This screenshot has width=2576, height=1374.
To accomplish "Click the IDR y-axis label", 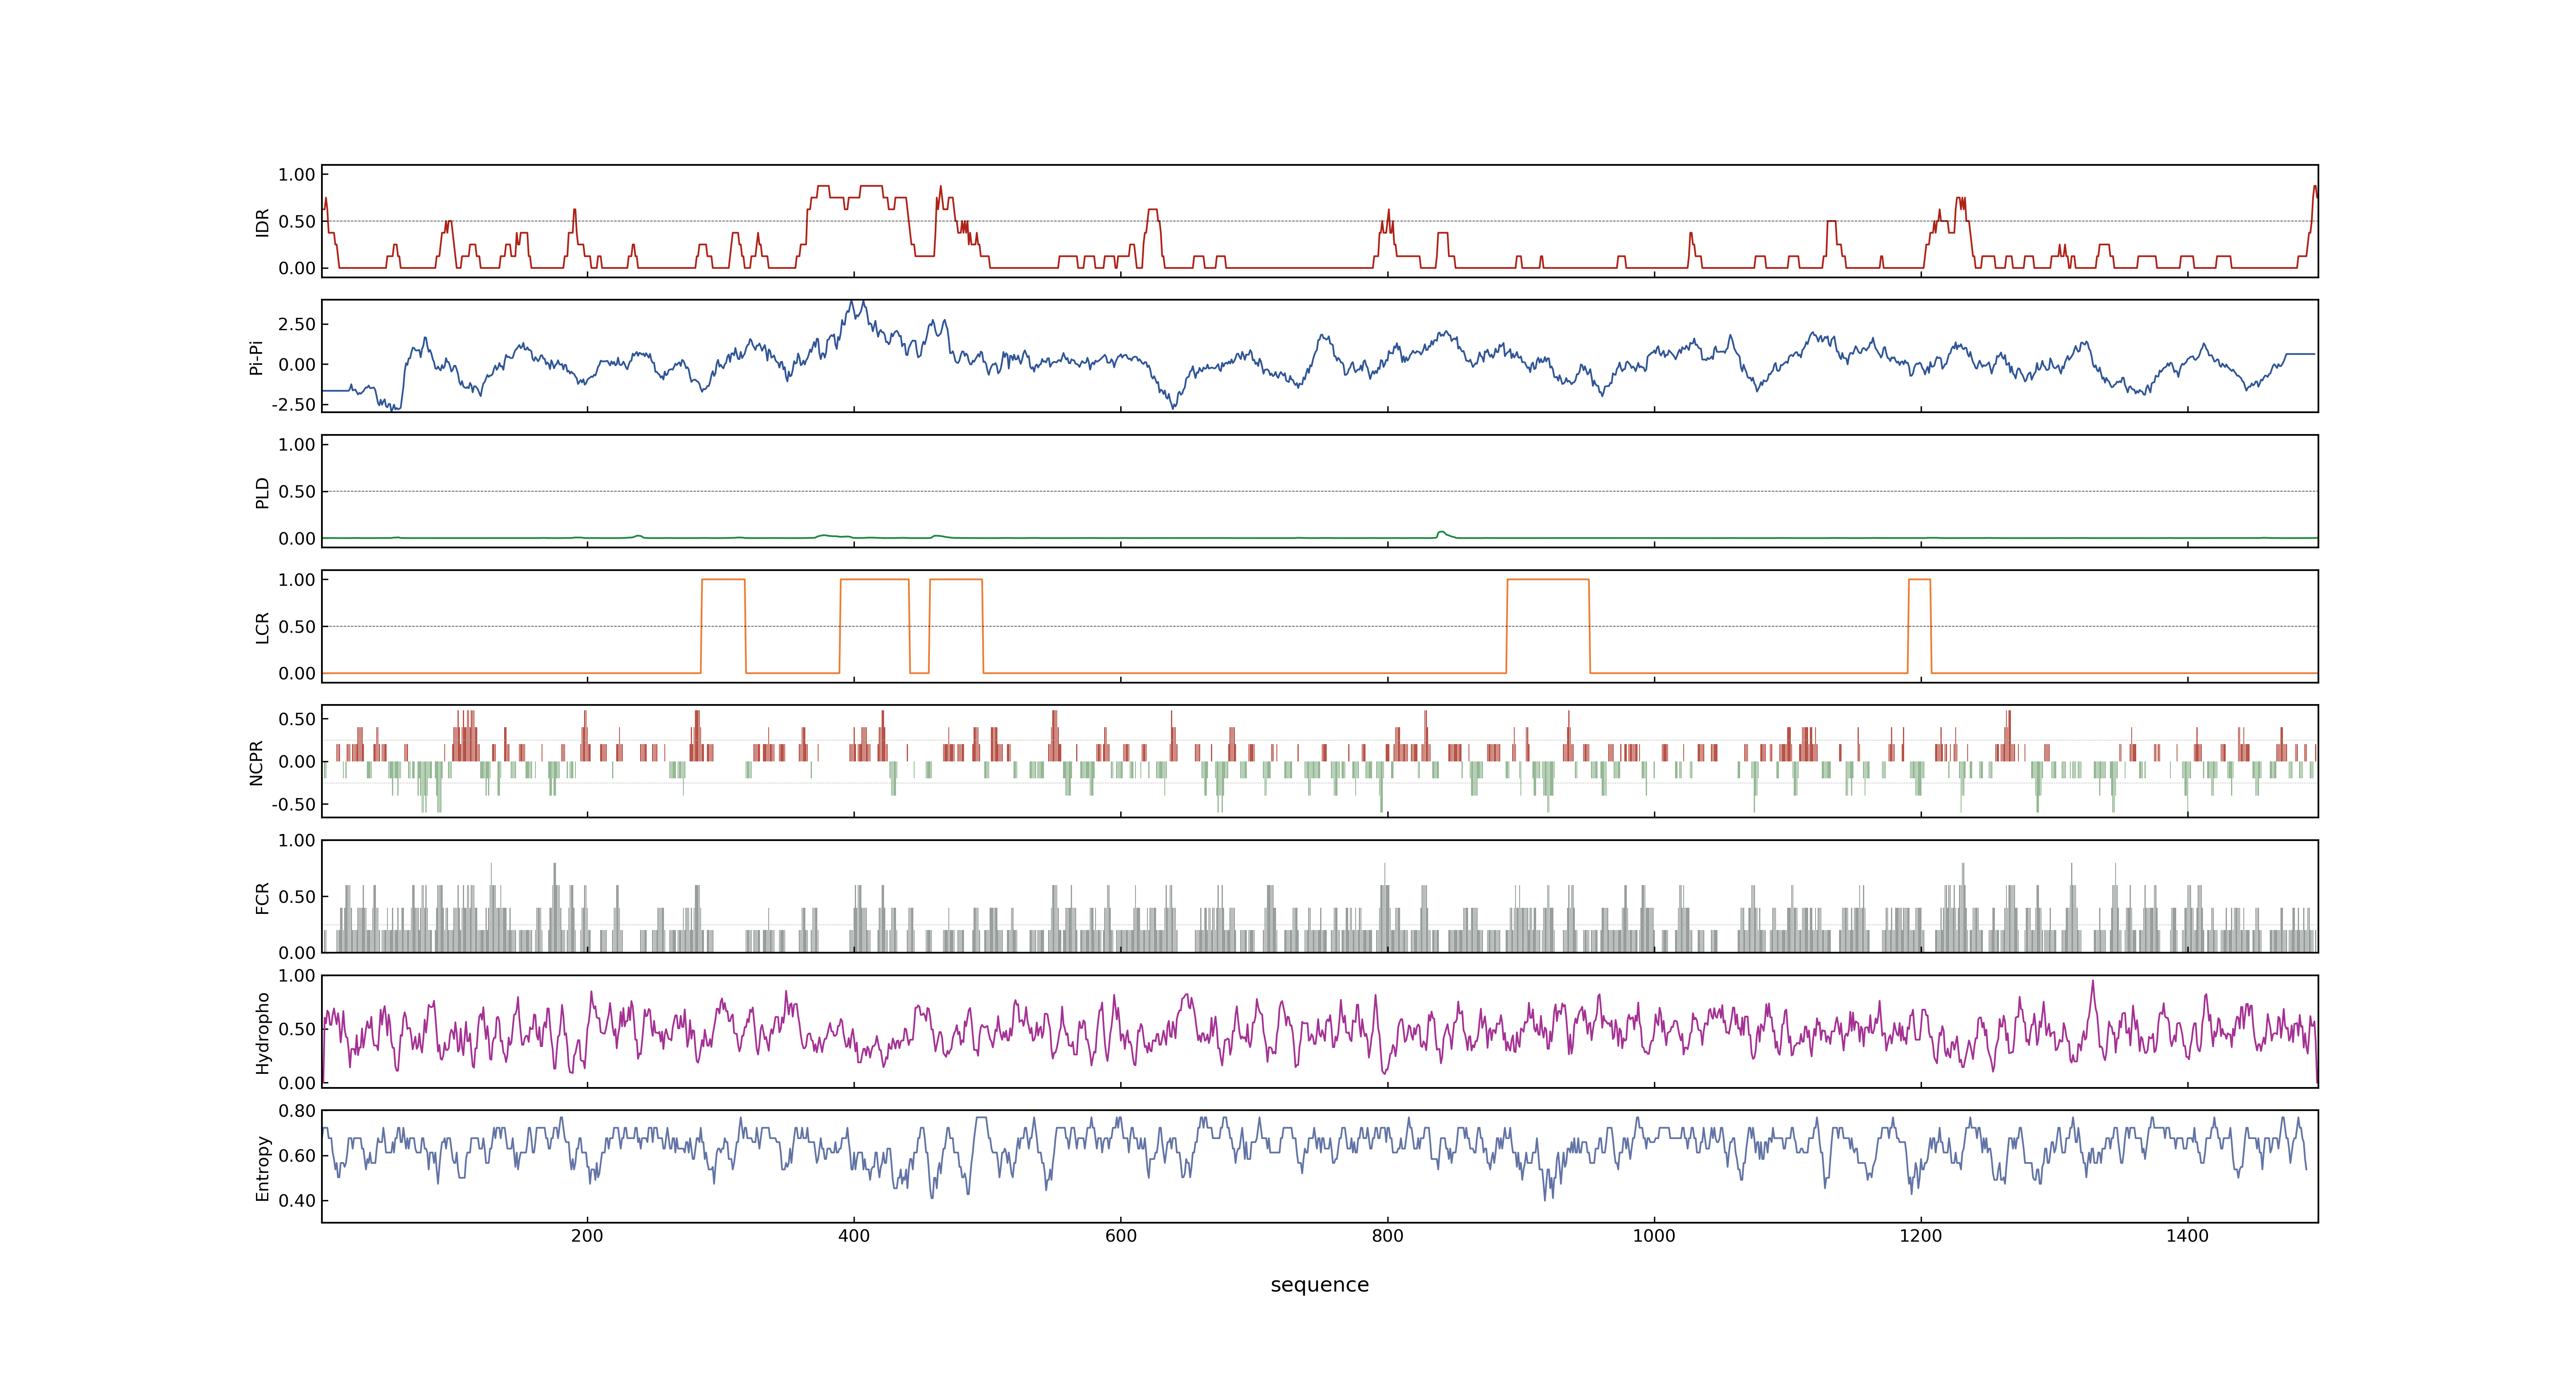I will [x=262, y=222].
